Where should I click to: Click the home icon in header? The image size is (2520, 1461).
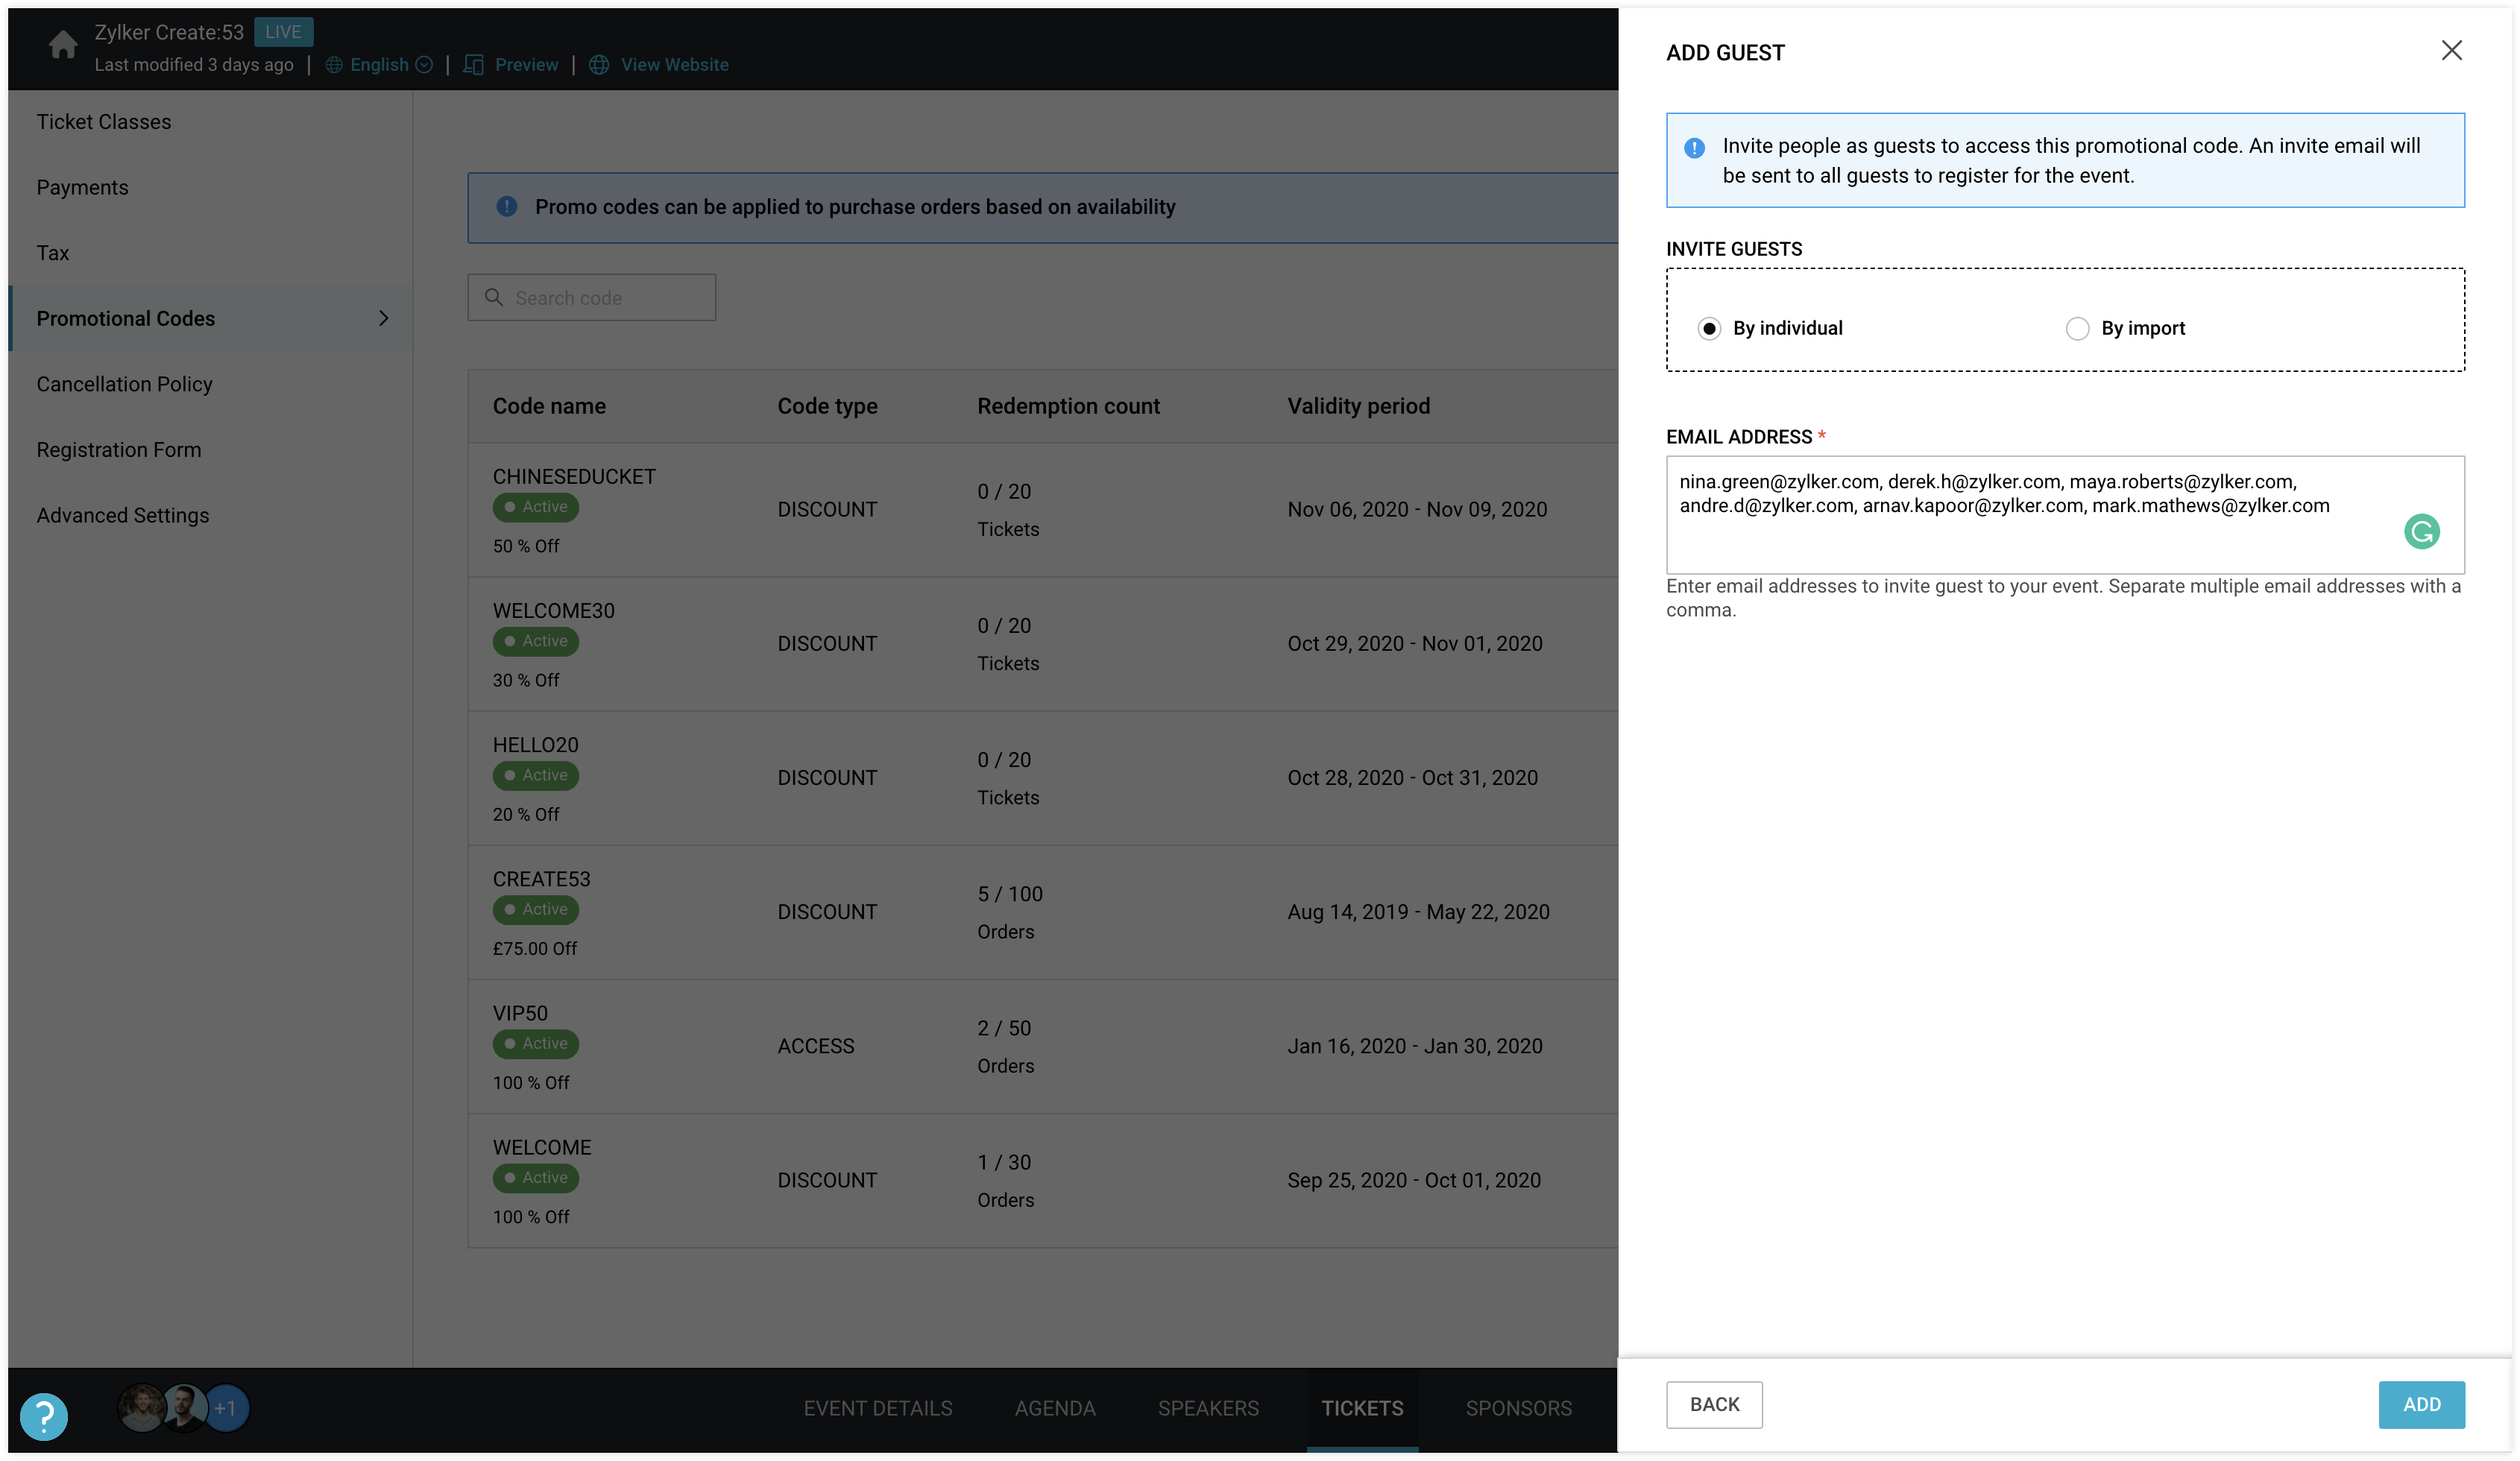coord(63,45)
